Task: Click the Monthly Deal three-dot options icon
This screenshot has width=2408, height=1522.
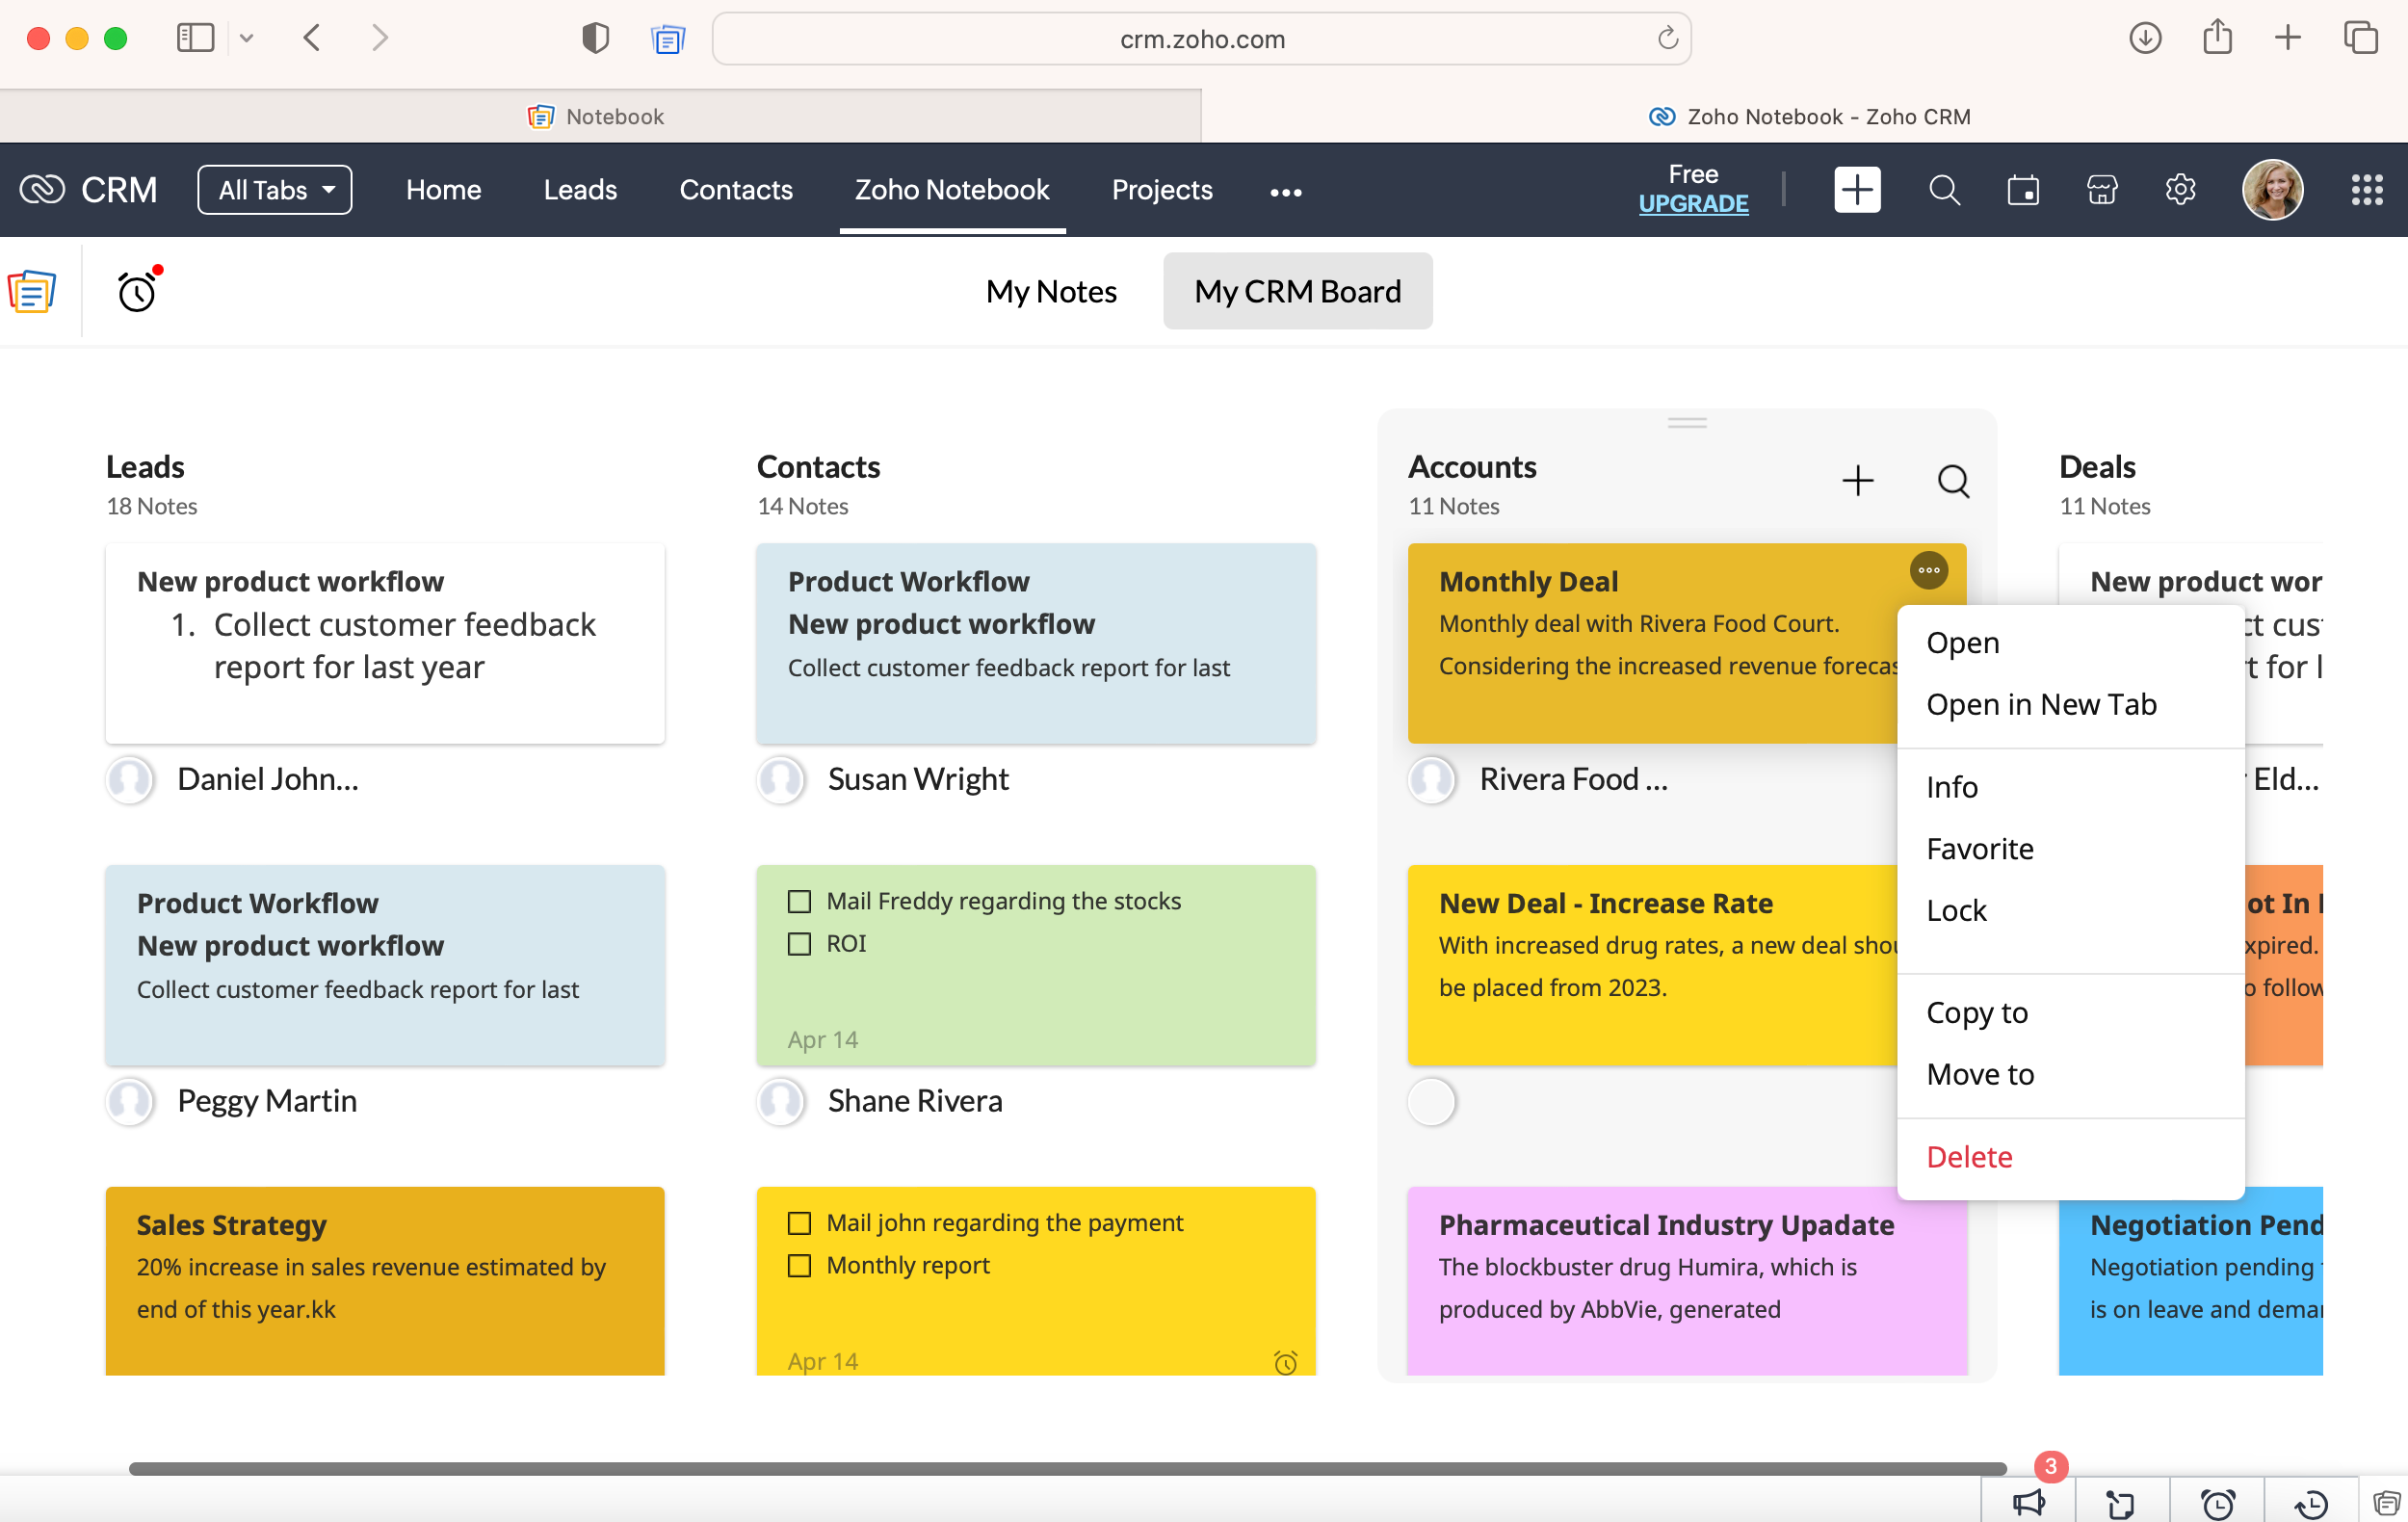Action: (1928, 570)
